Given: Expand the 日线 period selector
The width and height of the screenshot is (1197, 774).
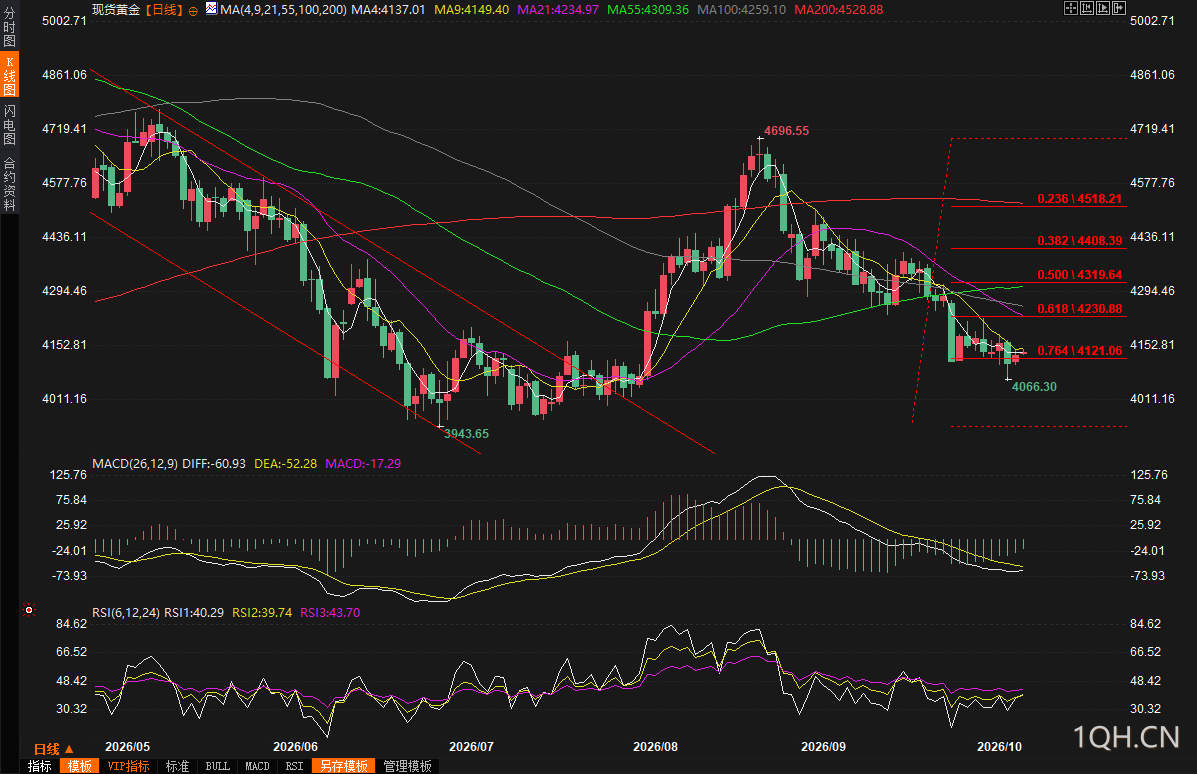Looking at the screenshot, I should [x=53, y=749].
